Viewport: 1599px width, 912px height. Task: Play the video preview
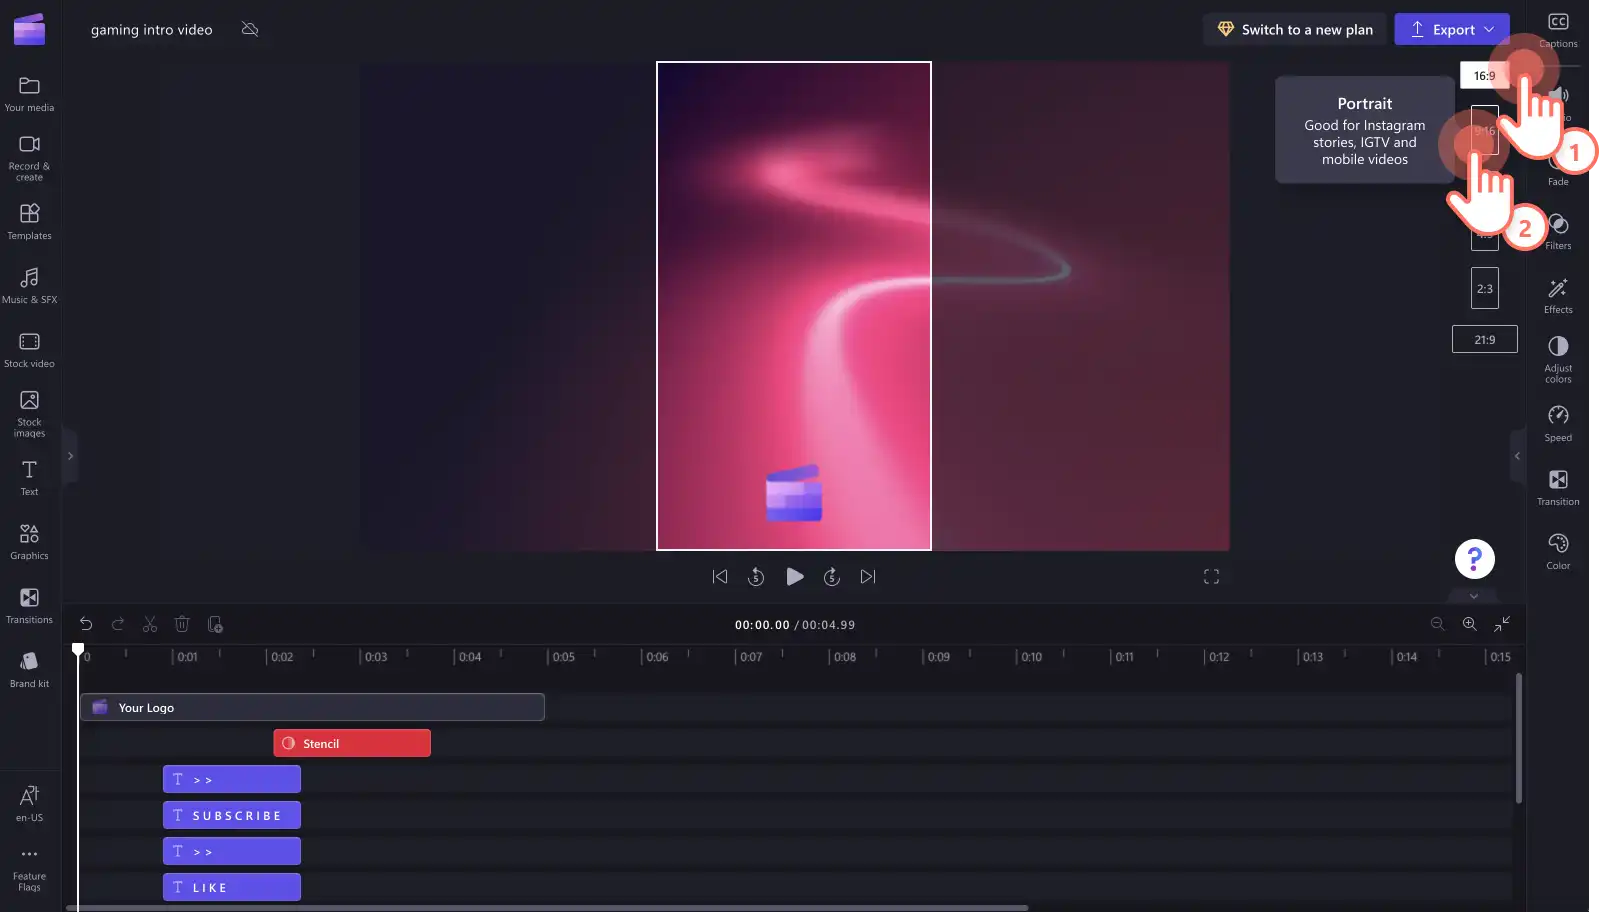pyautogui.click(x=794, y=576)
